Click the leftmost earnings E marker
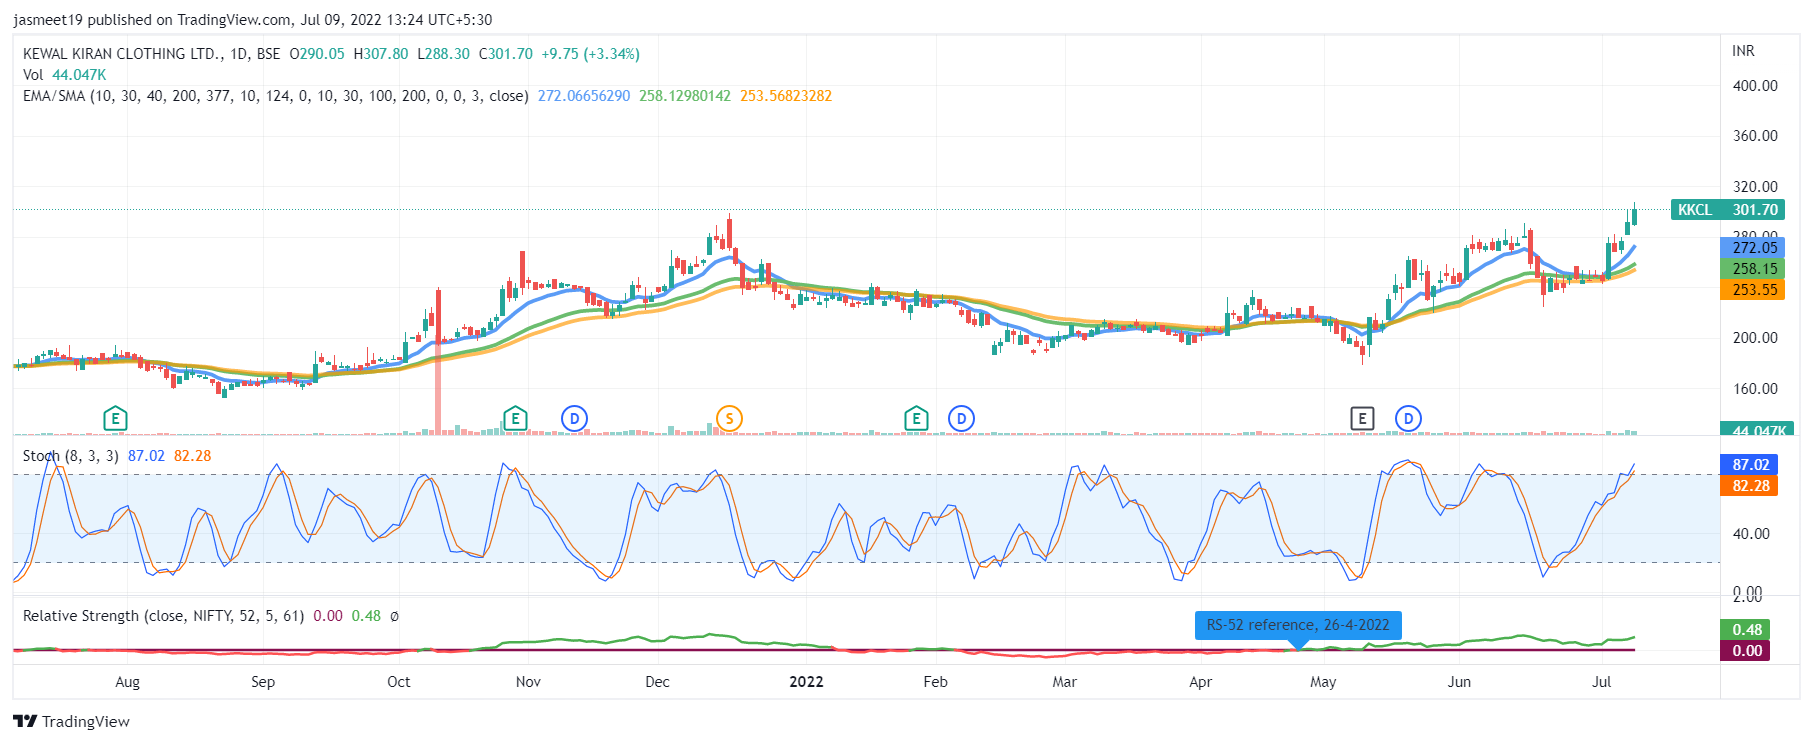This screenshot has height=743, width=1813. tap(115, 419)
